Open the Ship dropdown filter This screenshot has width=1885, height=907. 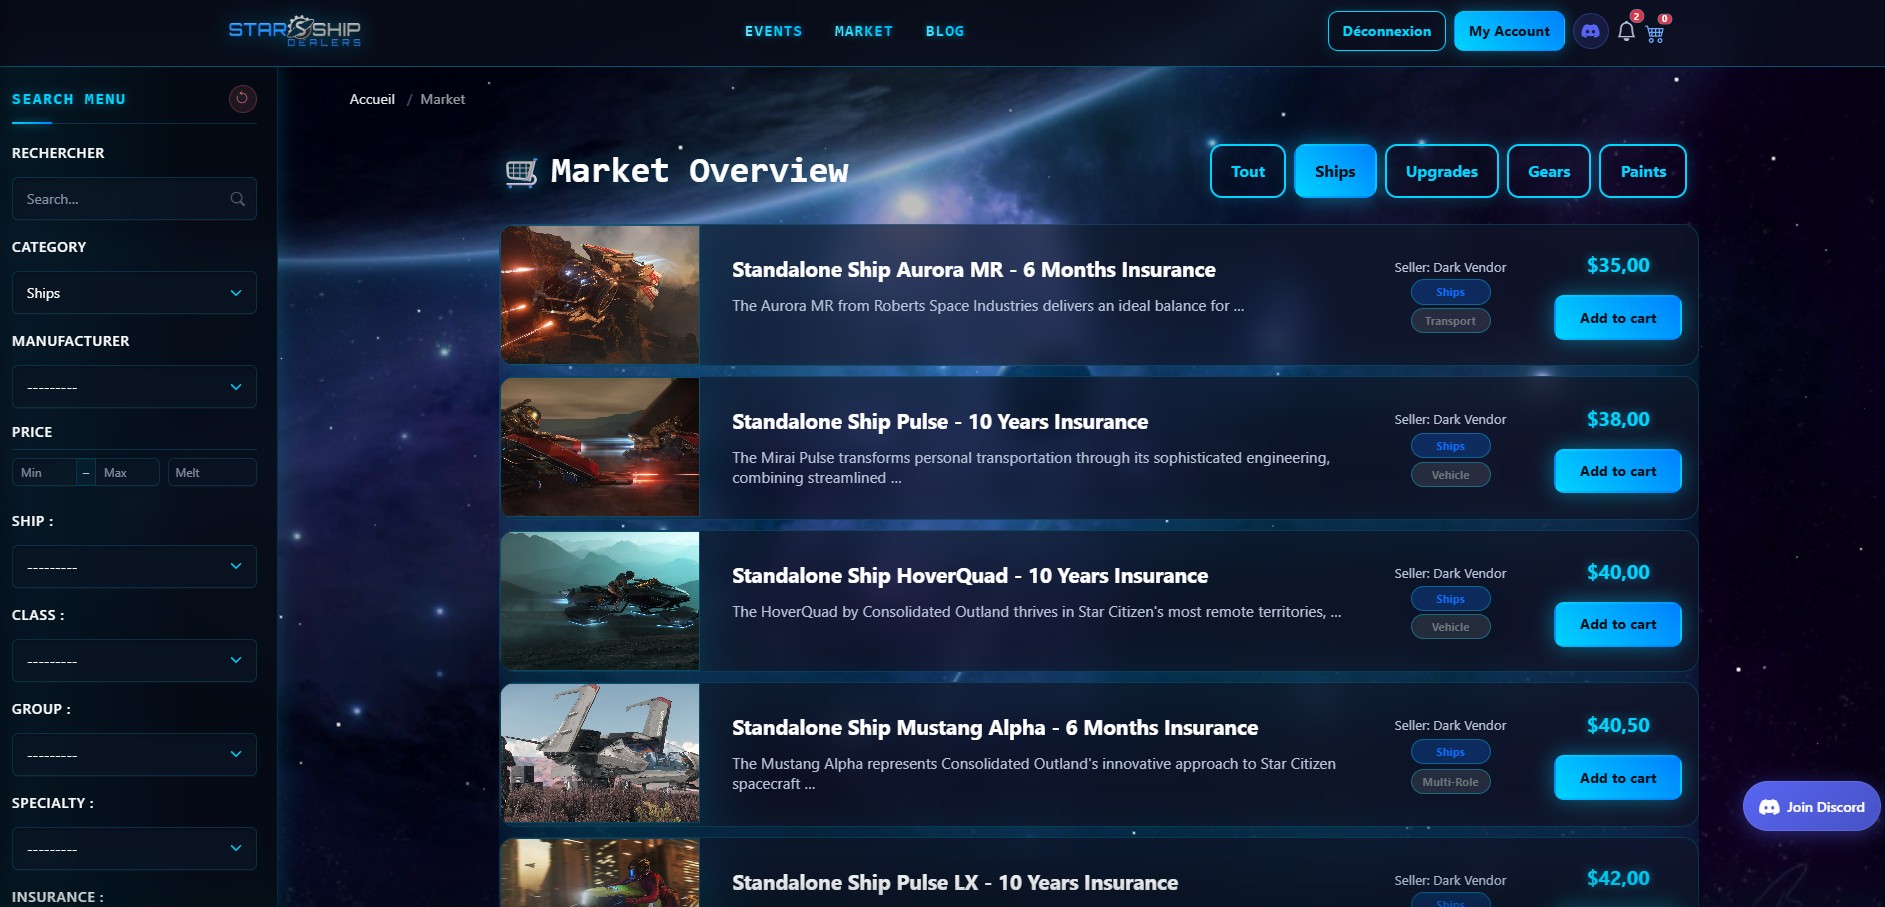tap(134, 567)
